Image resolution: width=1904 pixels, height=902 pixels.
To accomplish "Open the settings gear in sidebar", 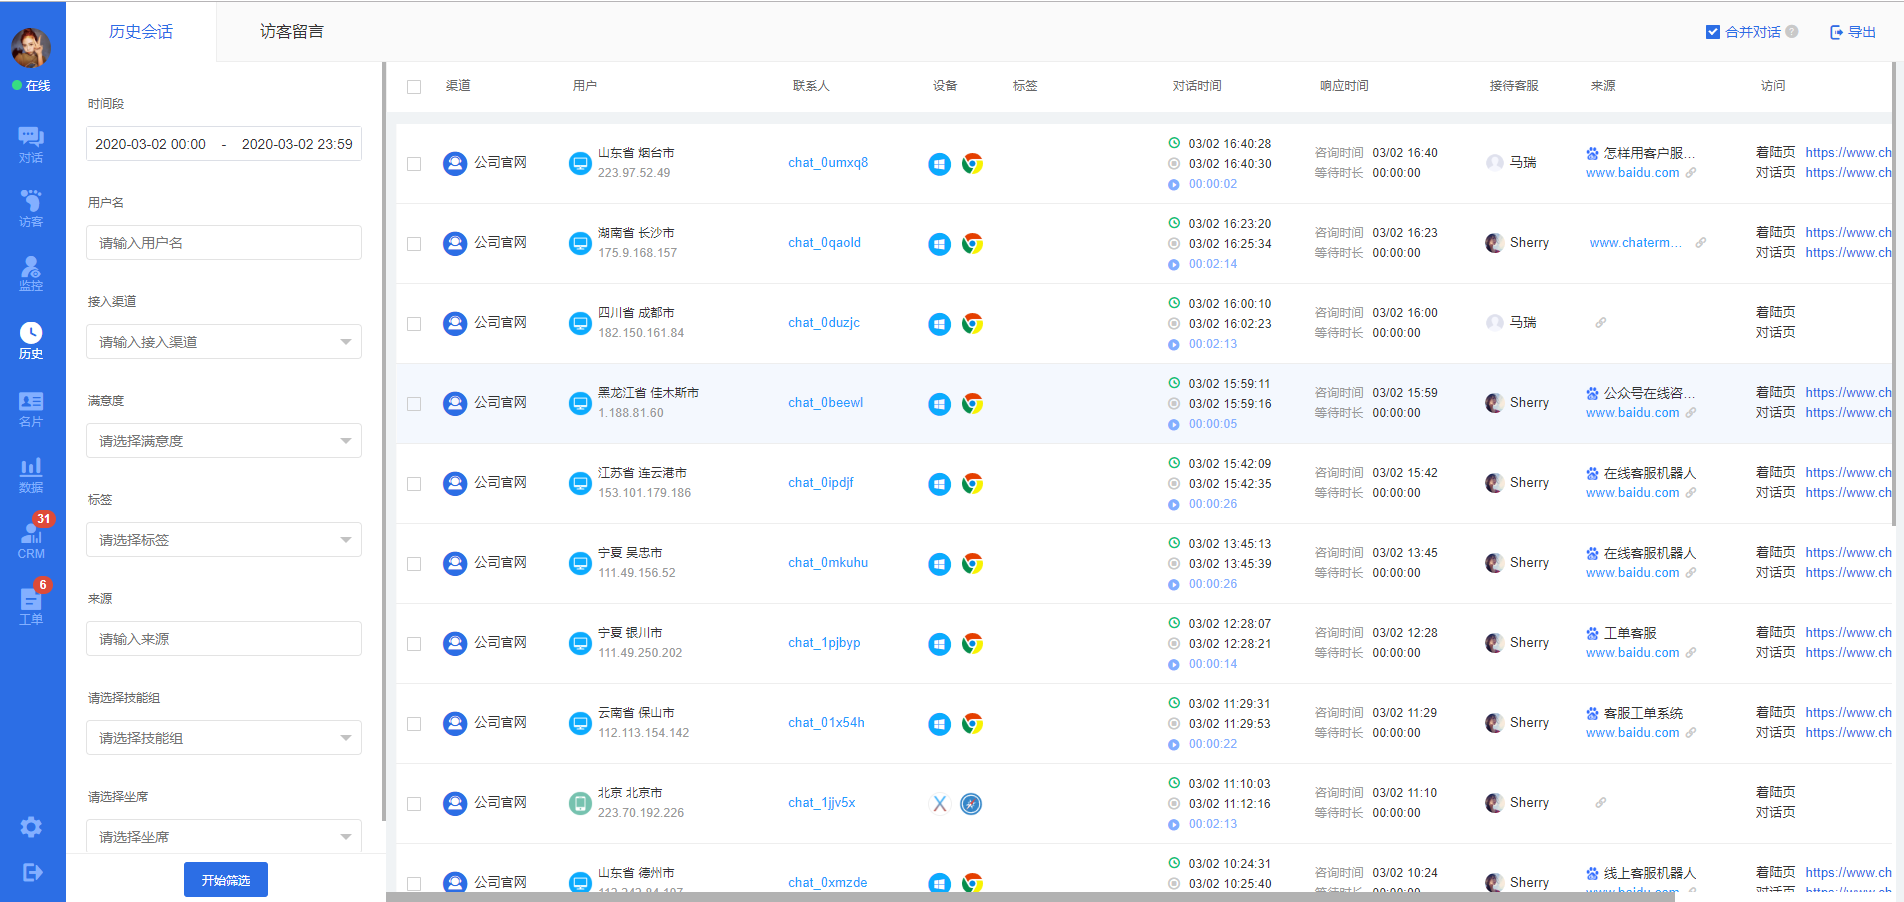I will click(31, 827).
